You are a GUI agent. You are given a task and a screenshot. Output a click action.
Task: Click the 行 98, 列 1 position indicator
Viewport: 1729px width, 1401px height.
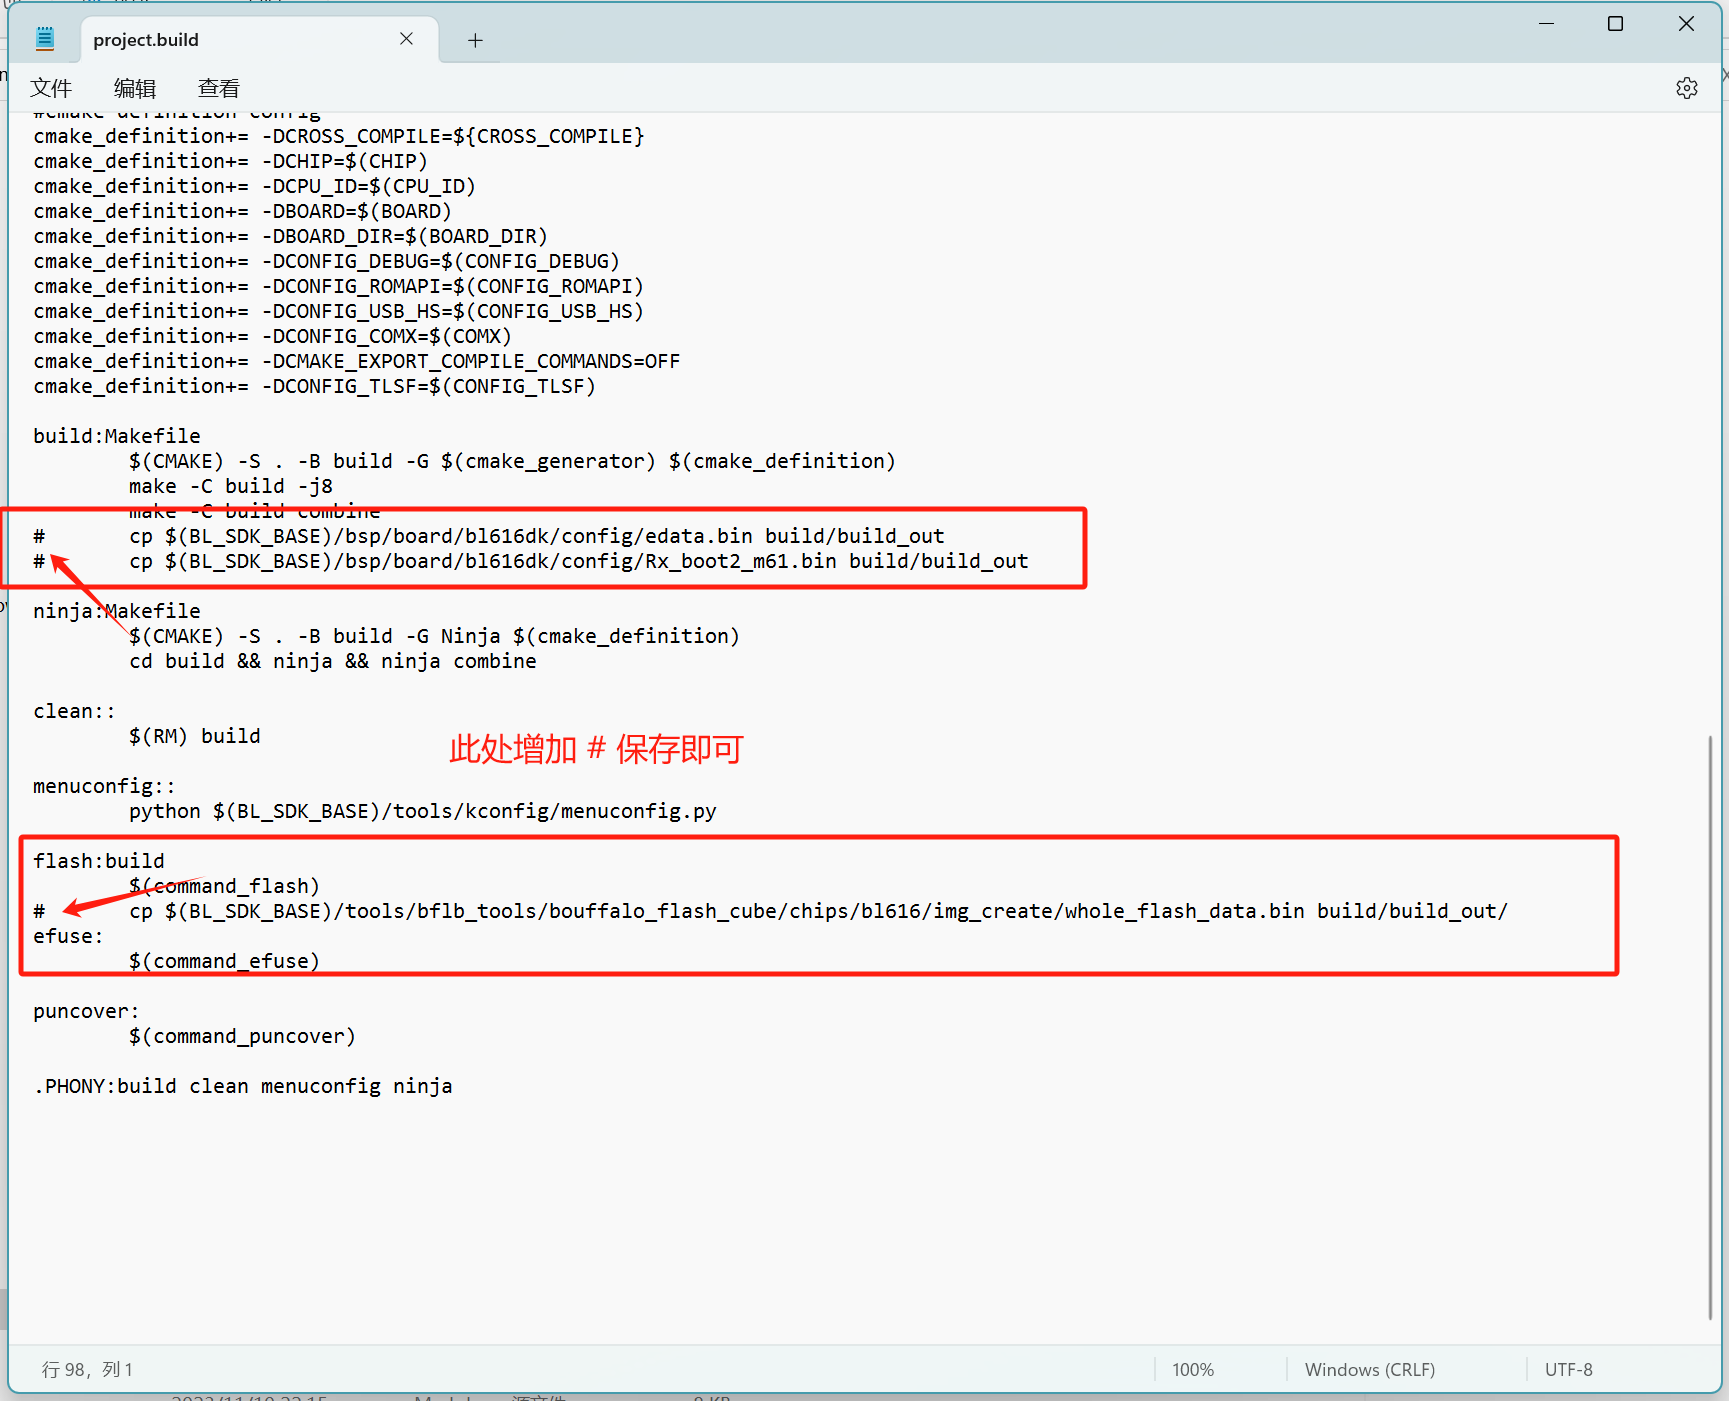click(87, 1369)
